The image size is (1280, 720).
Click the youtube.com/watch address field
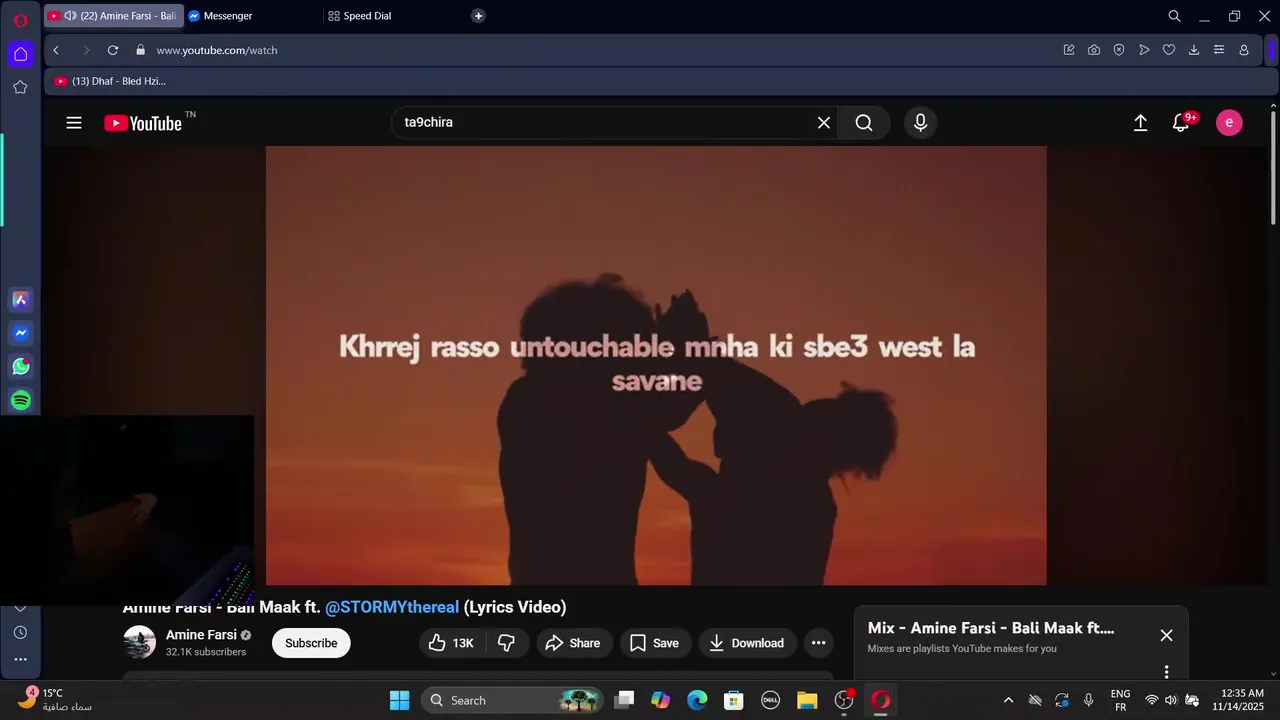point(217,50)
